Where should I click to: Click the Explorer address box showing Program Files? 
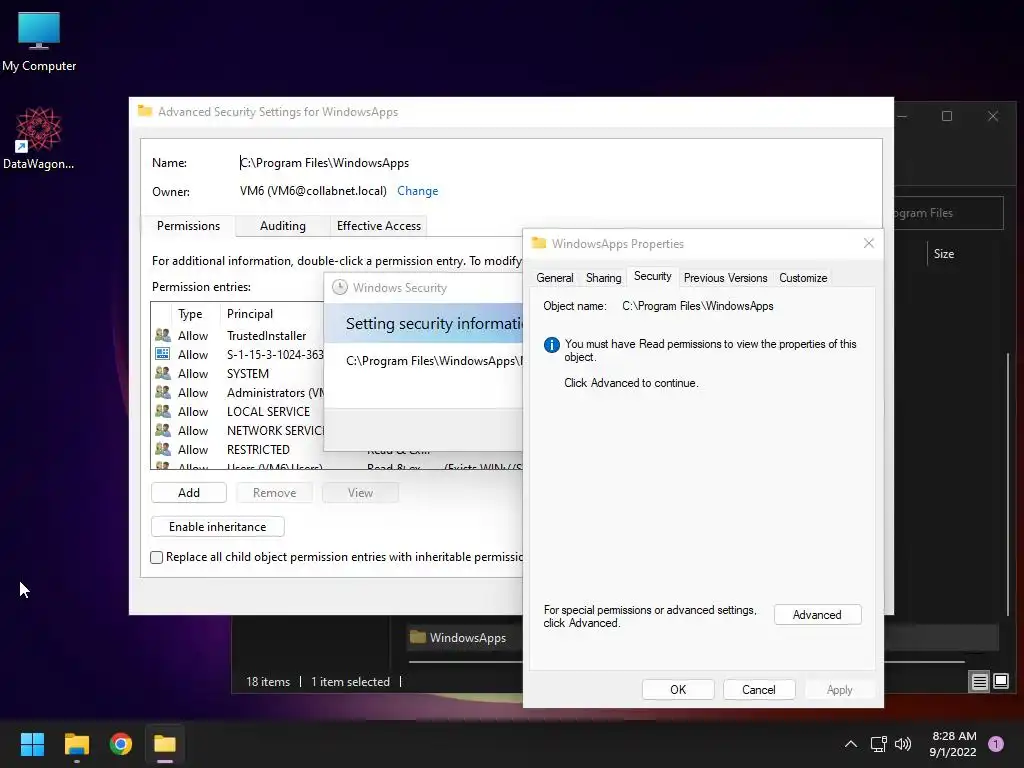click(x=948, y=213)
